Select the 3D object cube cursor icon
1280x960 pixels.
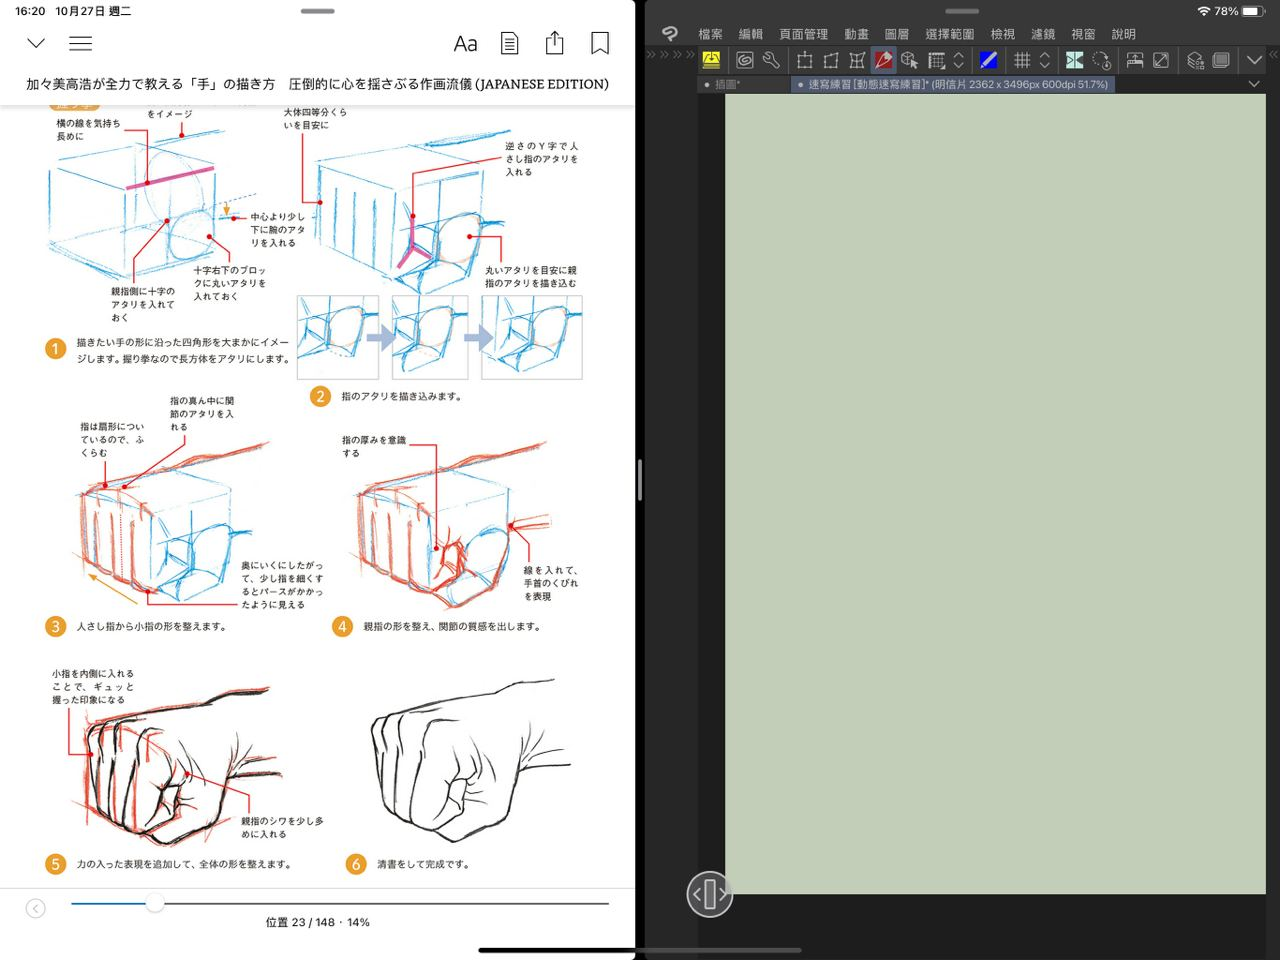click(909, 60)
